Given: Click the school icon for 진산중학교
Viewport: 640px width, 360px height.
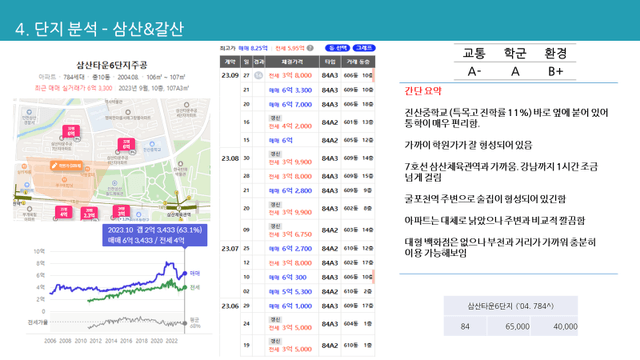Looking at the screenshot, I should (x=152, y=144).
